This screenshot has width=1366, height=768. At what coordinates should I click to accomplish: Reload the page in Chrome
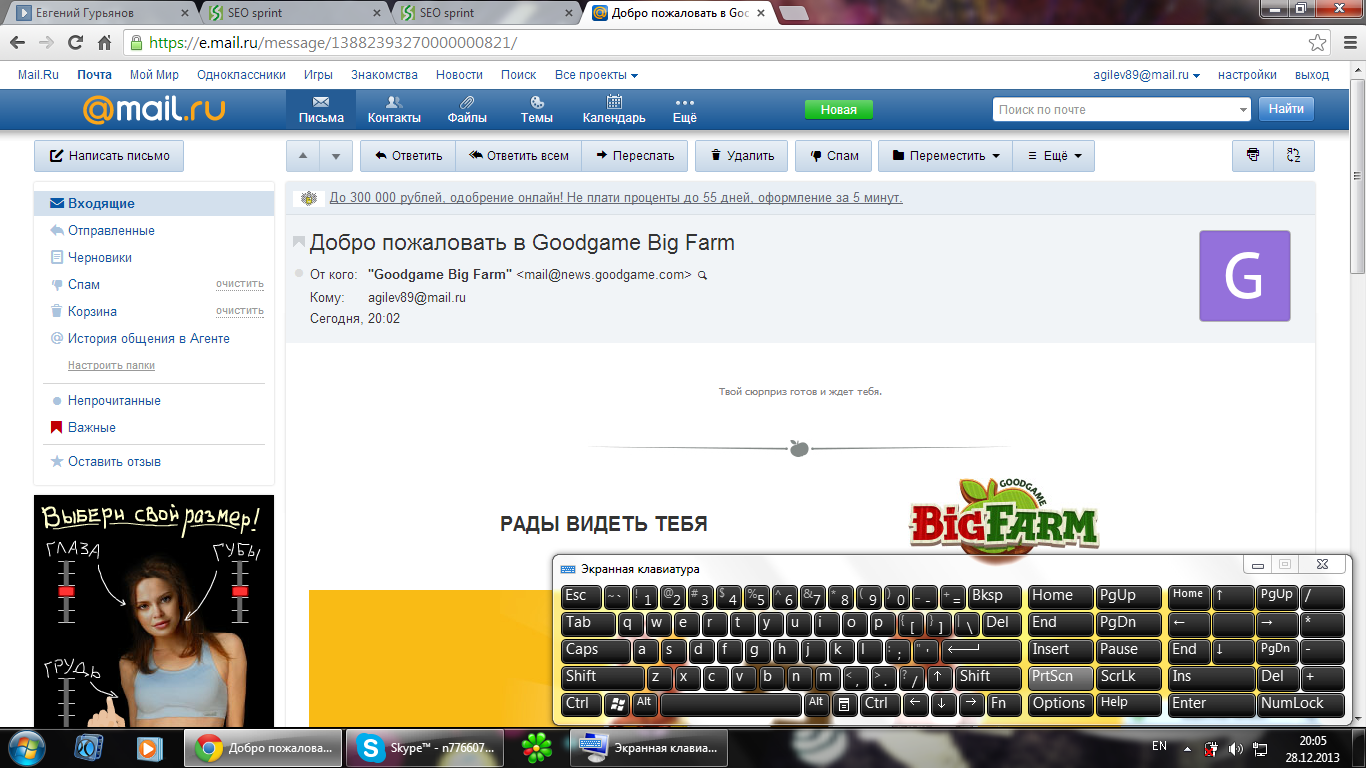[75, 43]
